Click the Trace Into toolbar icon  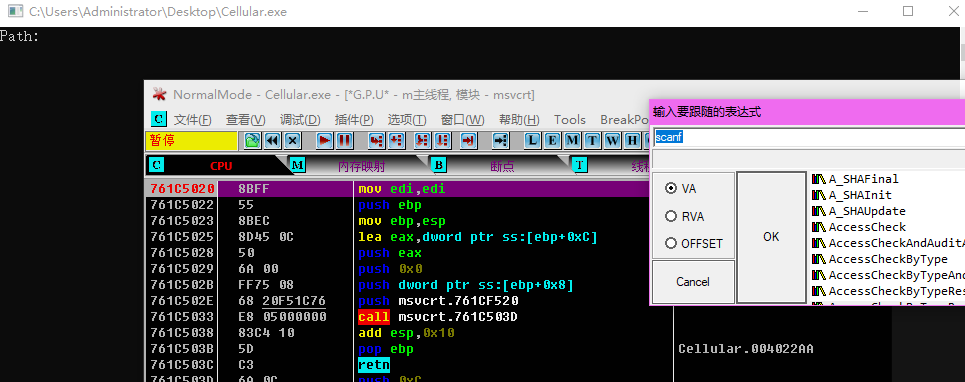pyautogui.click(x=423, y=141)
